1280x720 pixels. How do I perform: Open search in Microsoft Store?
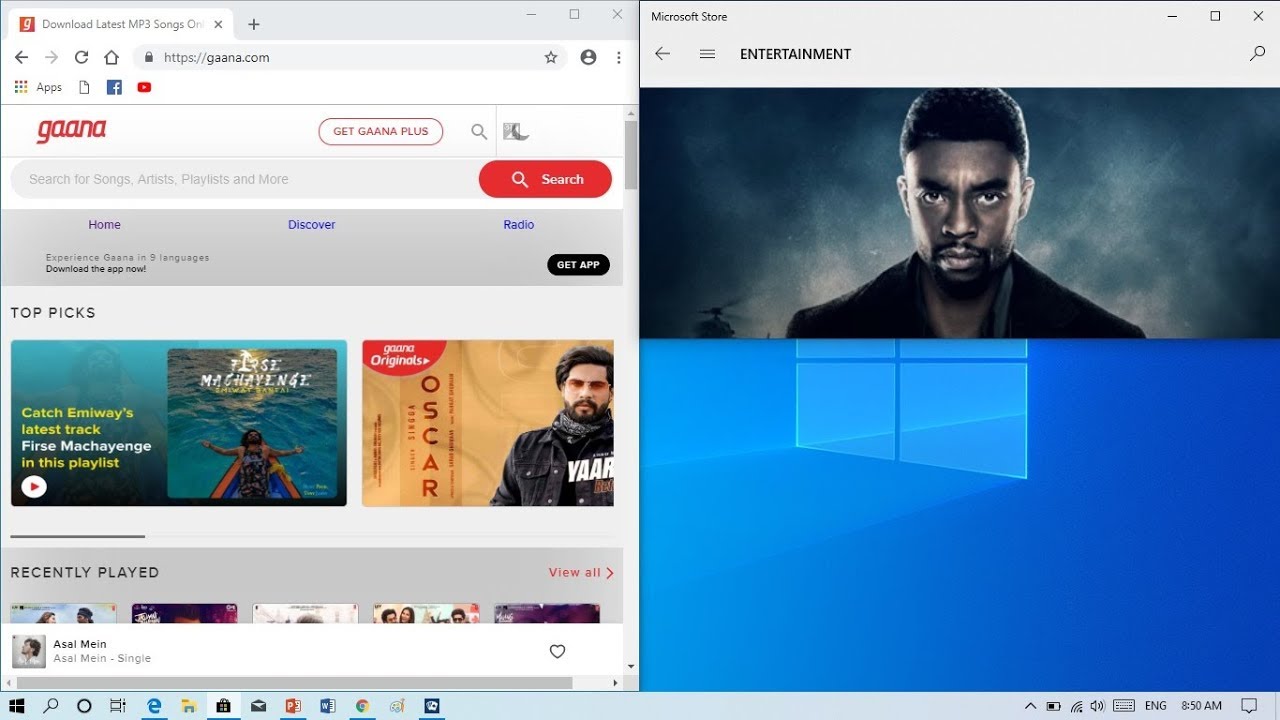tap(1258, 54)
